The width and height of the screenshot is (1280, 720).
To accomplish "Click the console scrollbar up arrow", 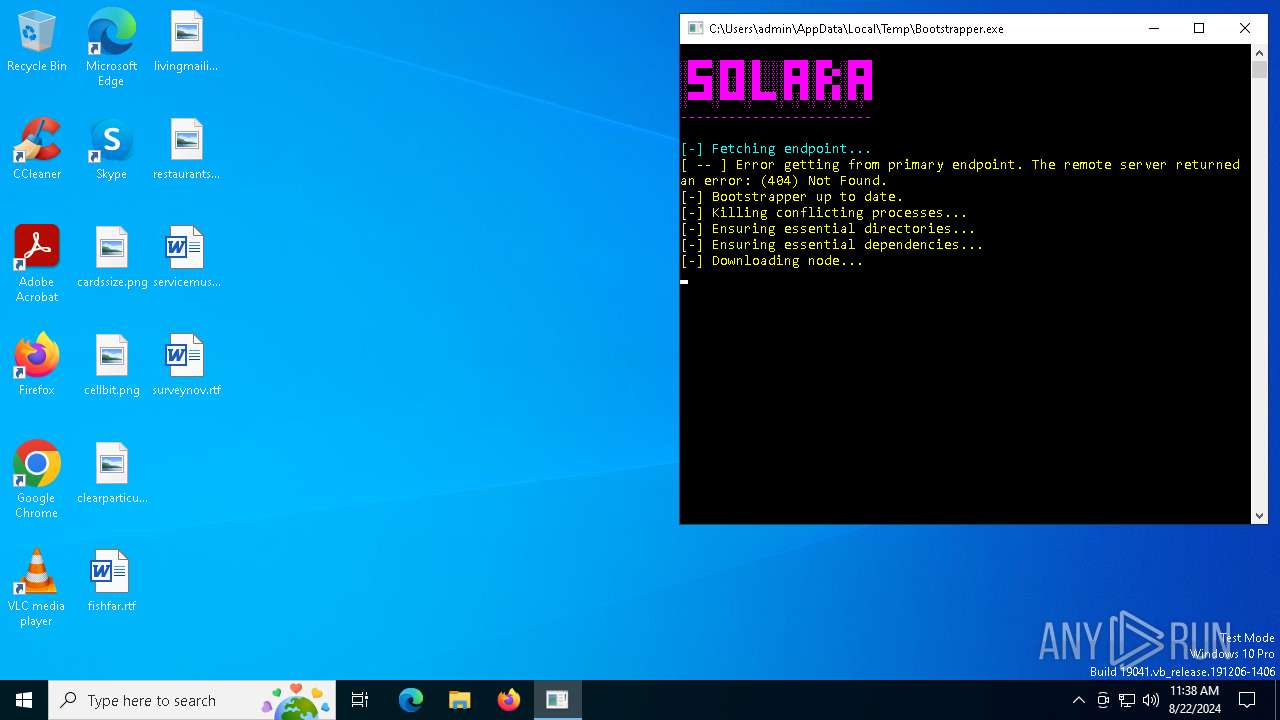I will tap(1259, 52).
